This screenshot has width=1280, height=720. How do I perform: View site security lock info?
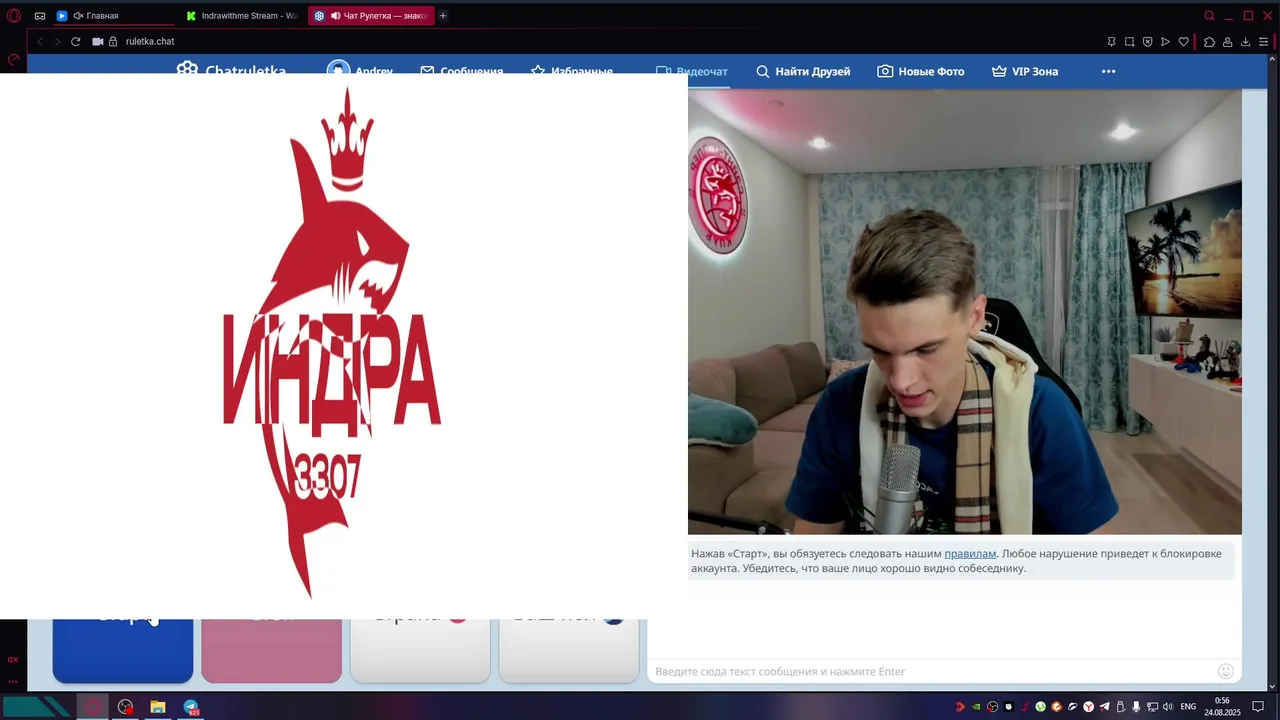[113, 42]
